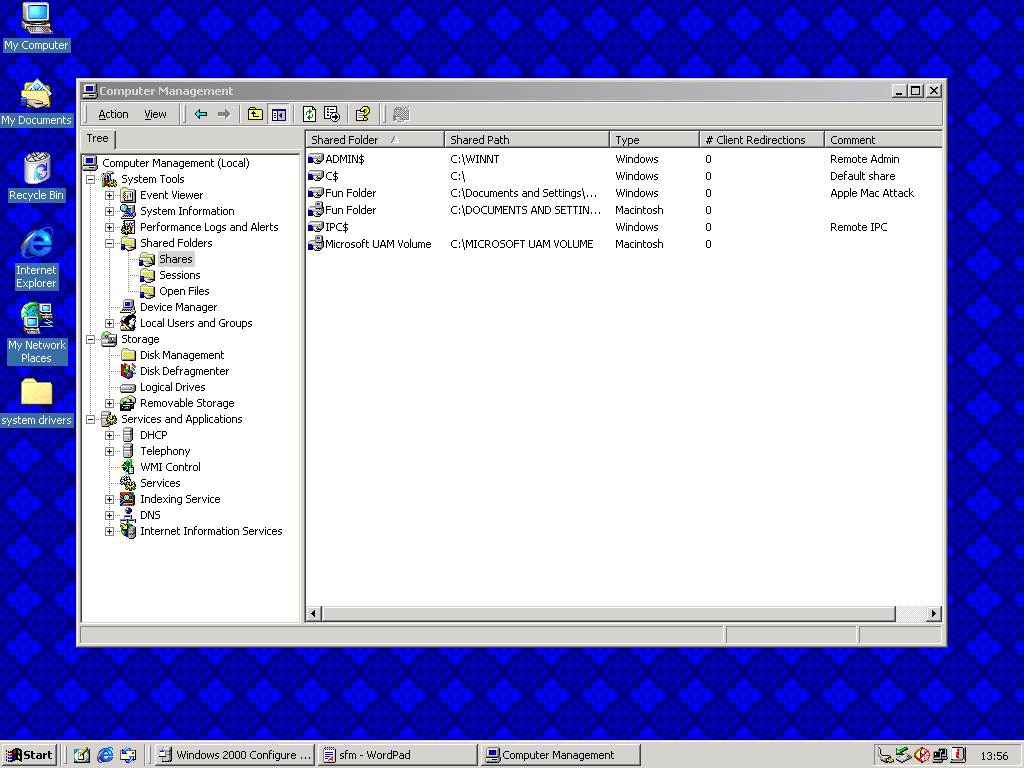Collapse Services and Applications node
Screen dimensions: 1024x768
click(x=91, y=419)
